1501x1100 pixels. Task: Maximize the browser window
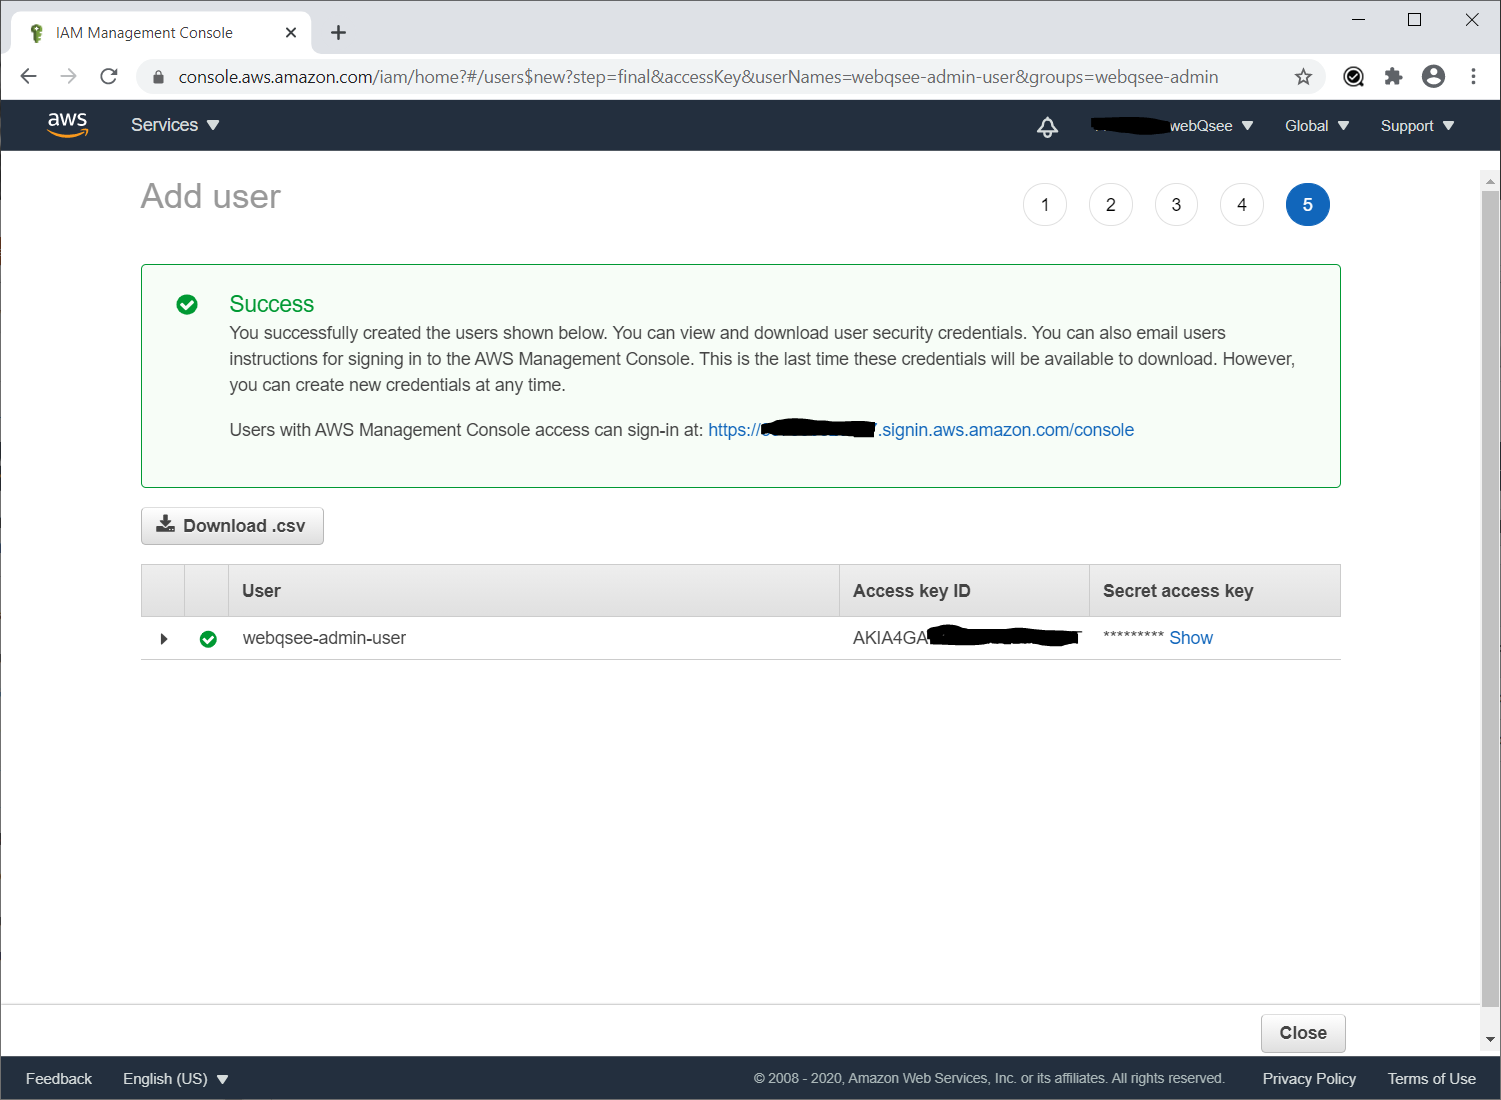click(x=1414, y=20)
